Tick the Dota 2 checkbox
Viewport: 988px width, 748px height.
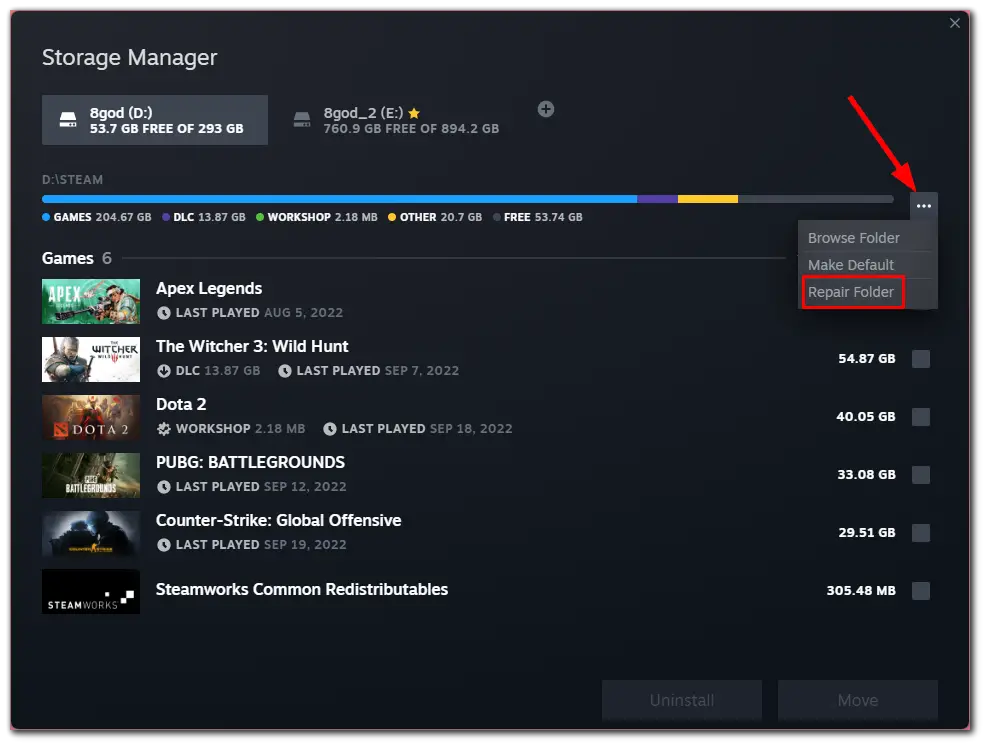tap(921, 417)
